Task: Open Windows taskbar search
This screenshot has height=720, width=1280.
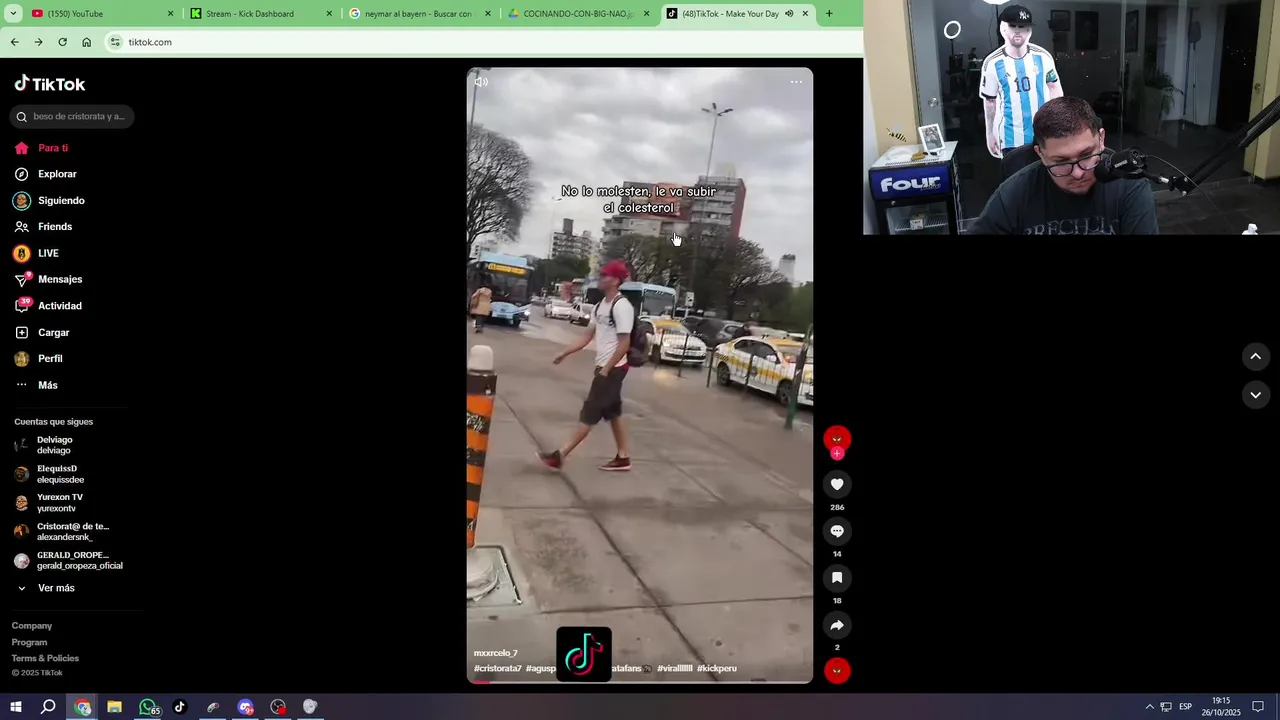Action: (x=48, y=707)
